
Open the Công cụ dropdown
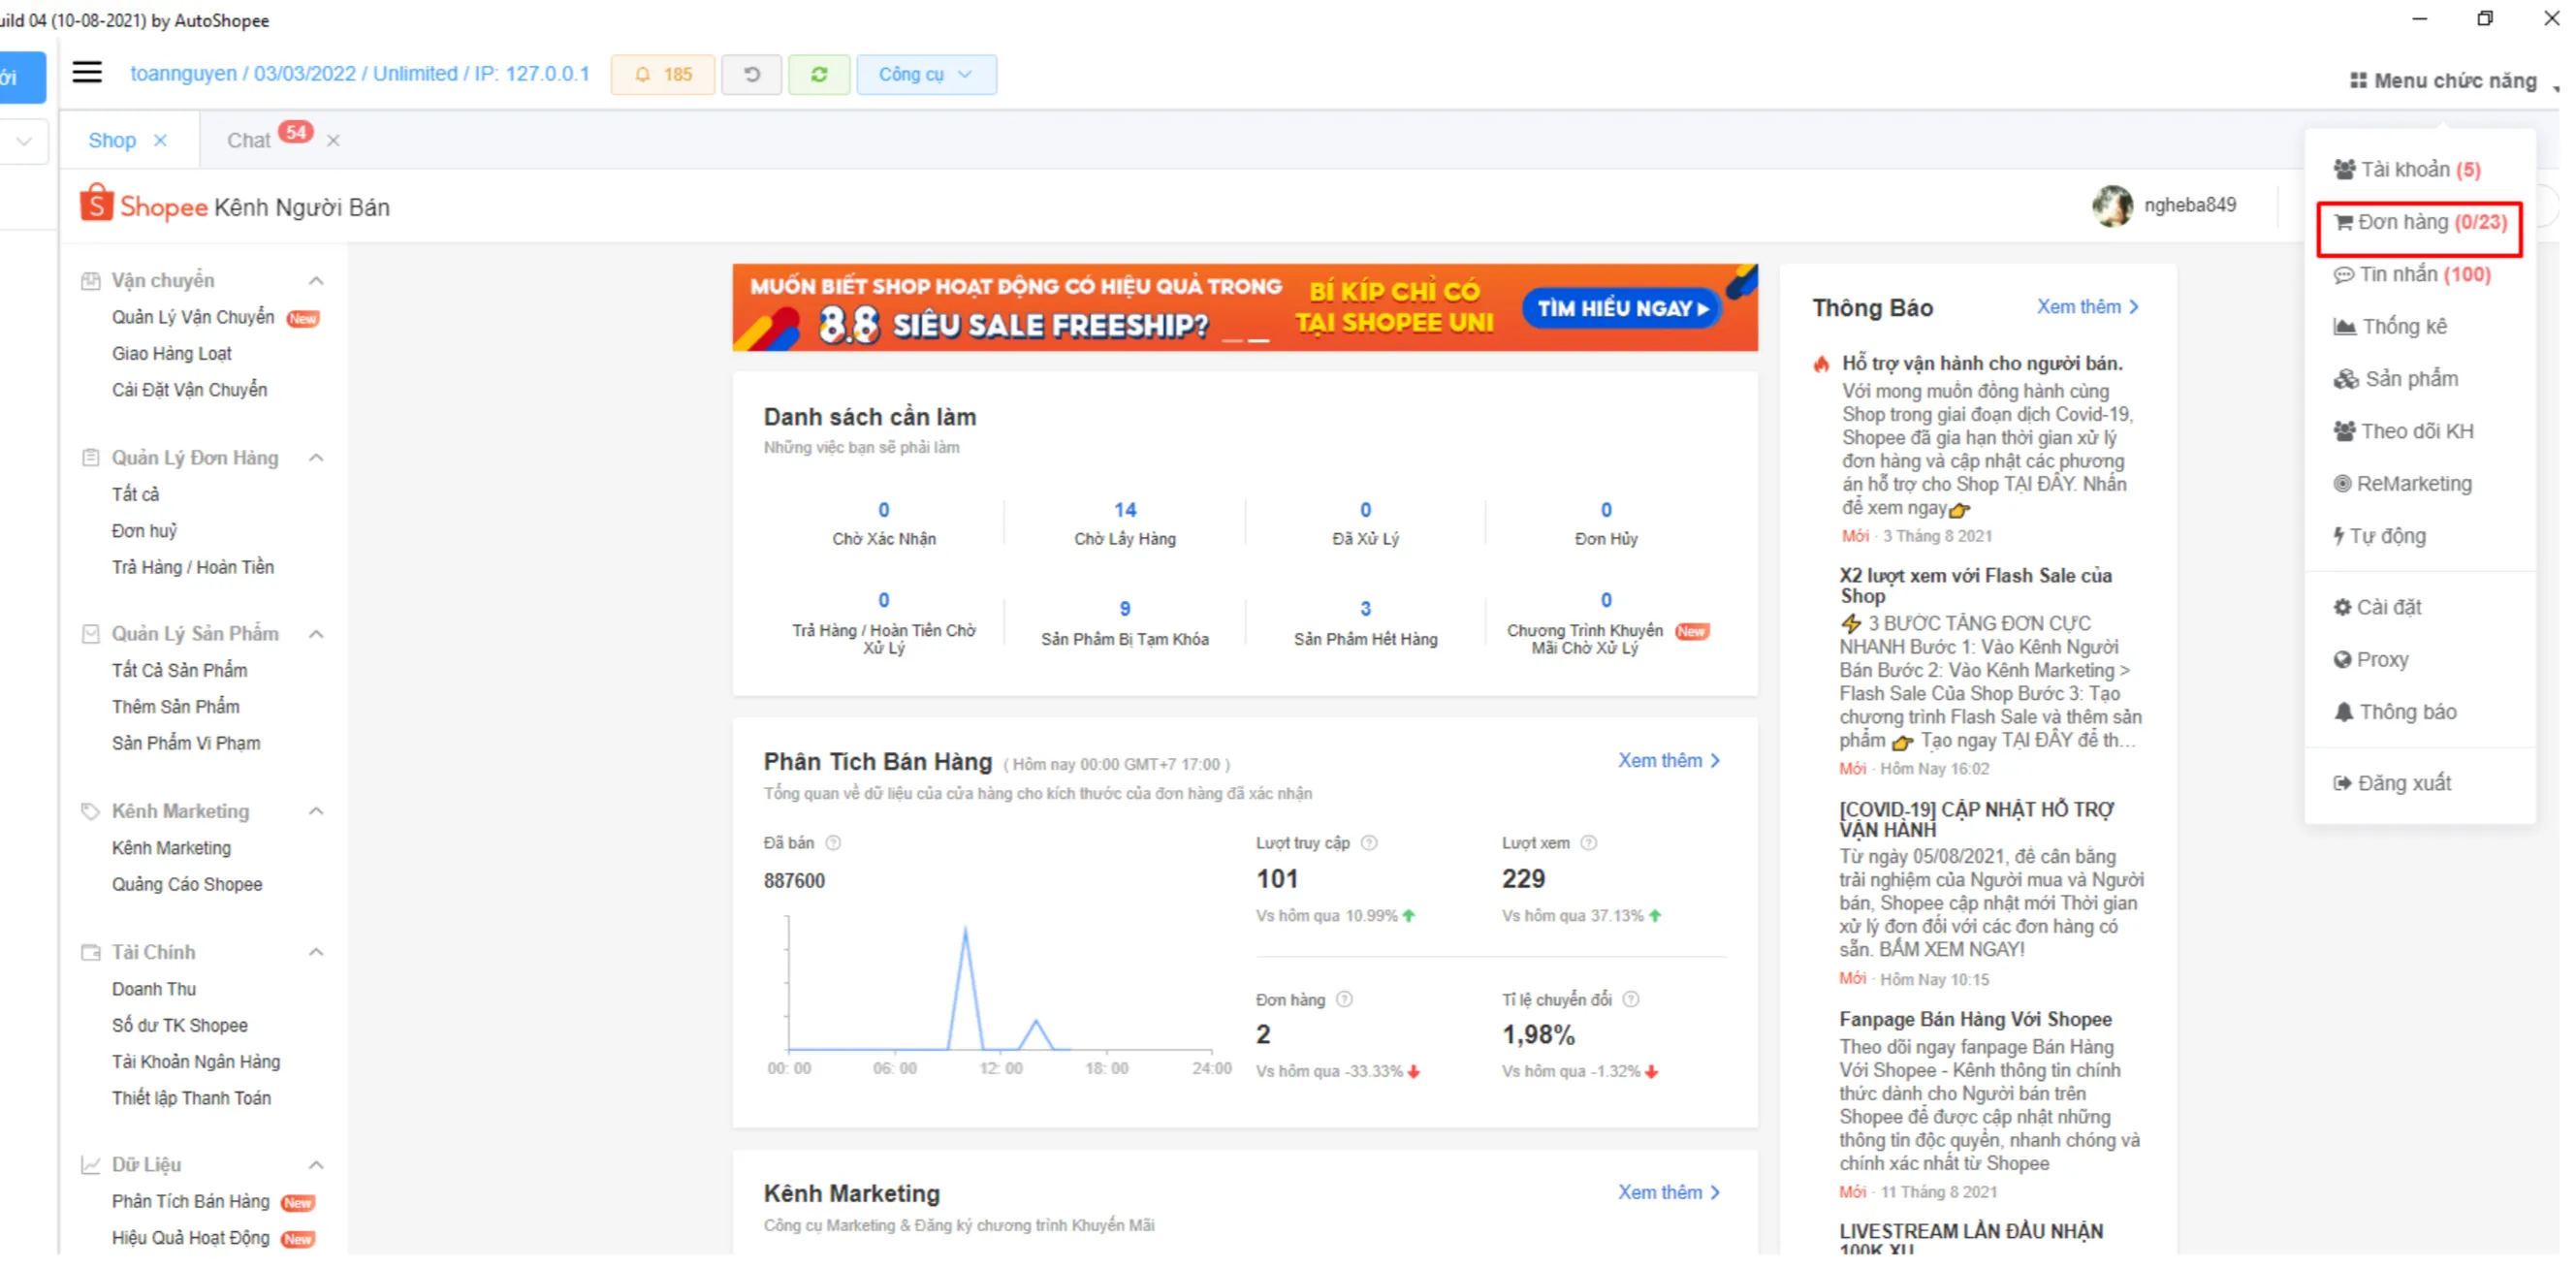(x=926, y=74)
